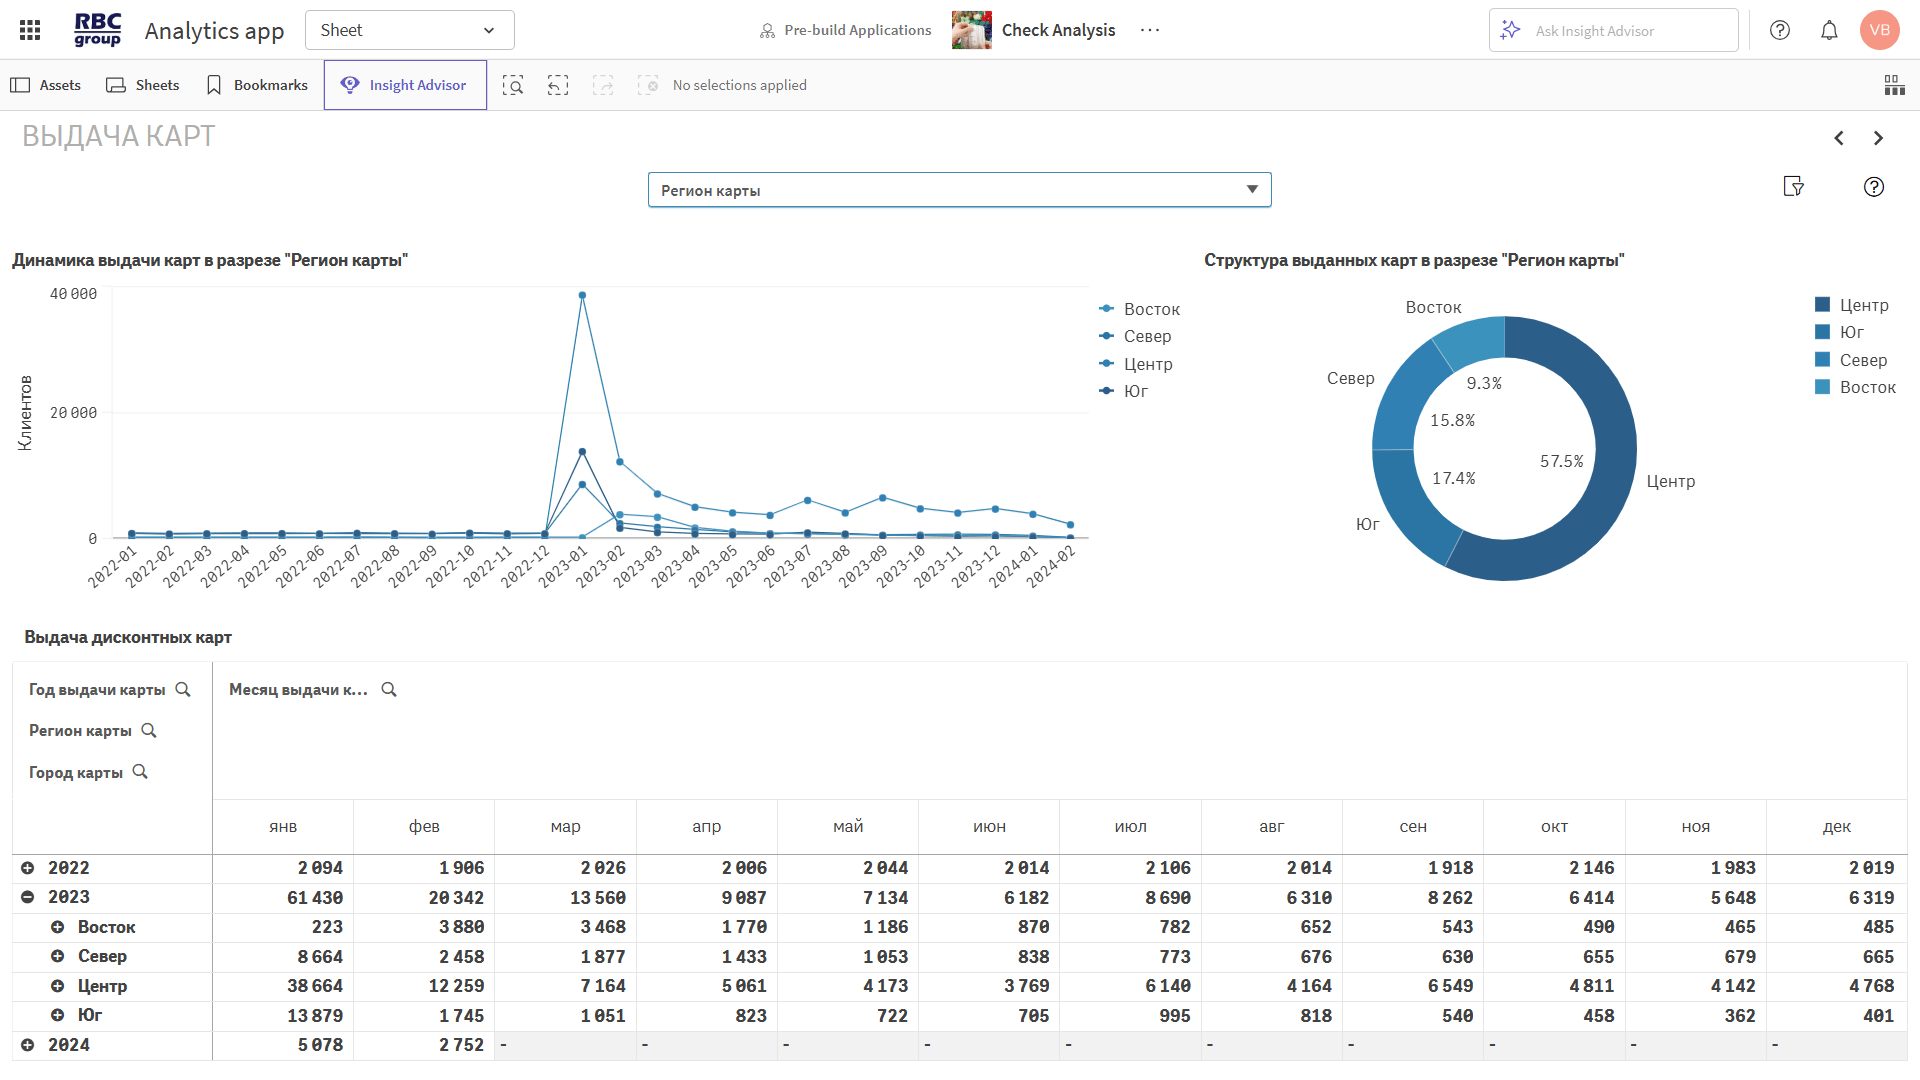
Task: Open the notifications bell
Action: pos(1829,30)
